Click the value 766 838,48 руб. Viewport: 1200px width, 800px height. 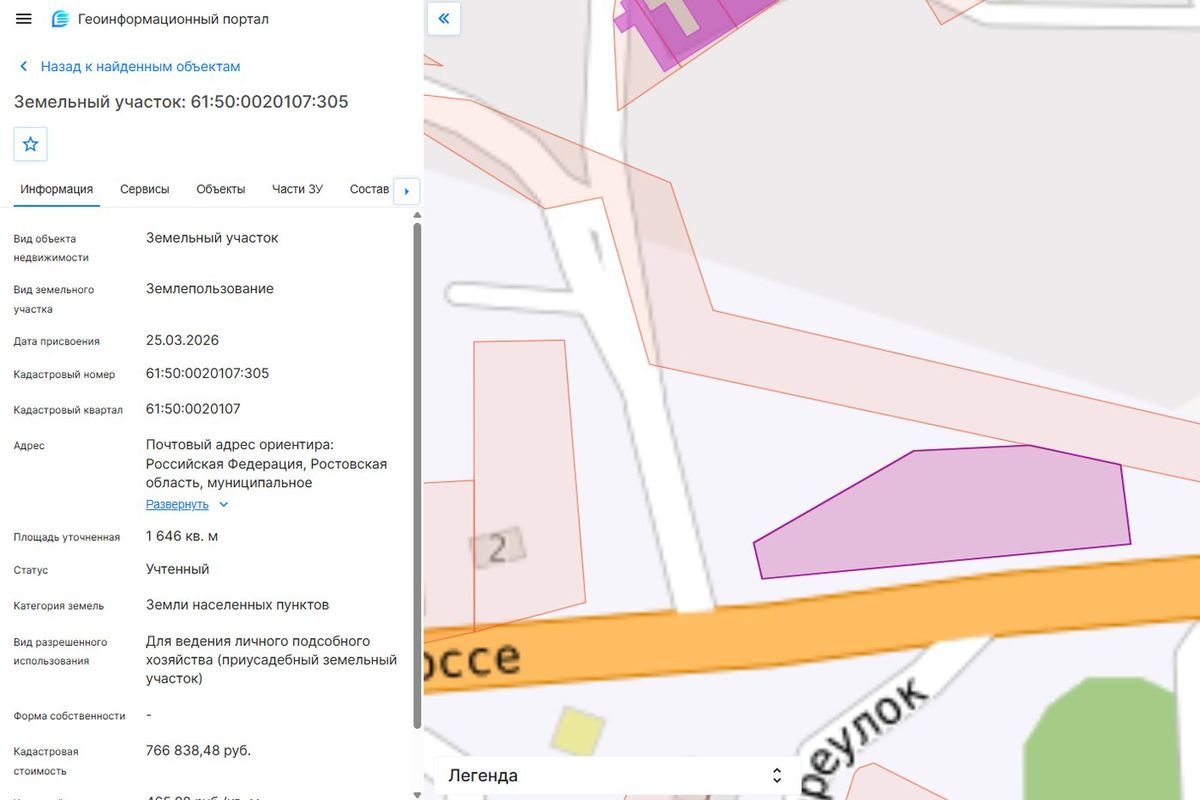pyautogui.click(x=198, y=750)
